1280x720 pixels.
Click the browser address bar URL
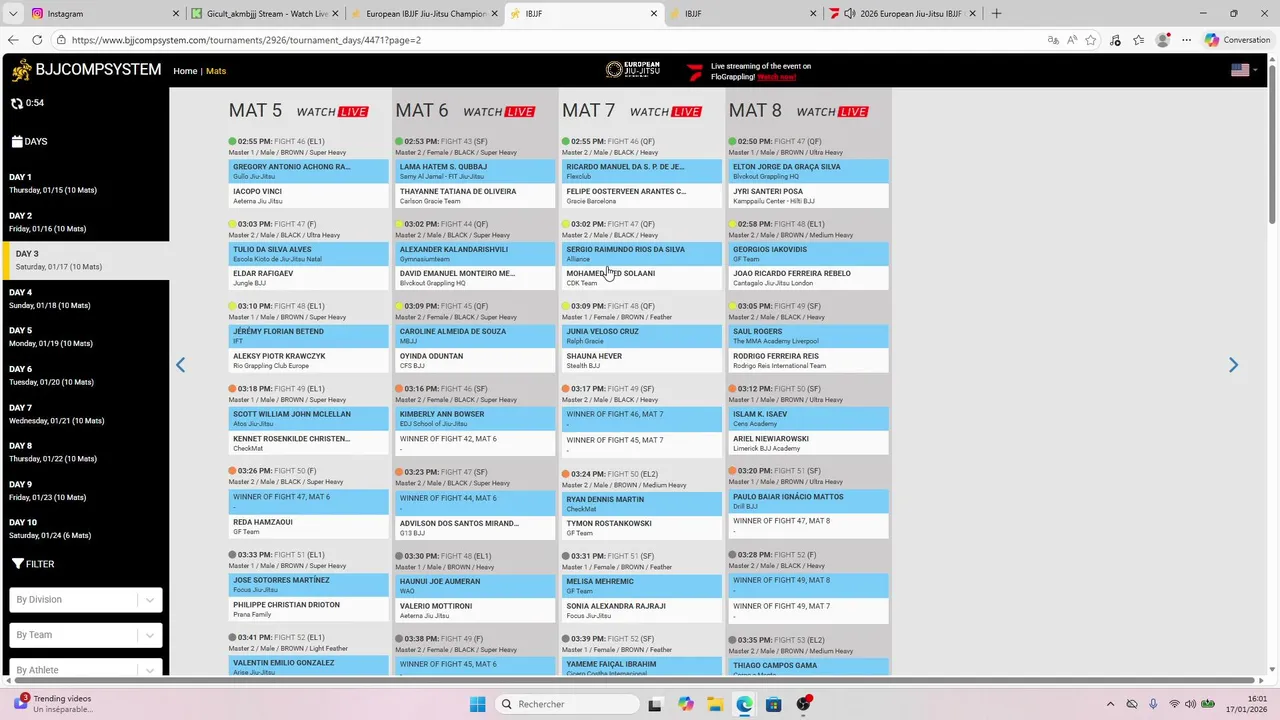point(246,40)
